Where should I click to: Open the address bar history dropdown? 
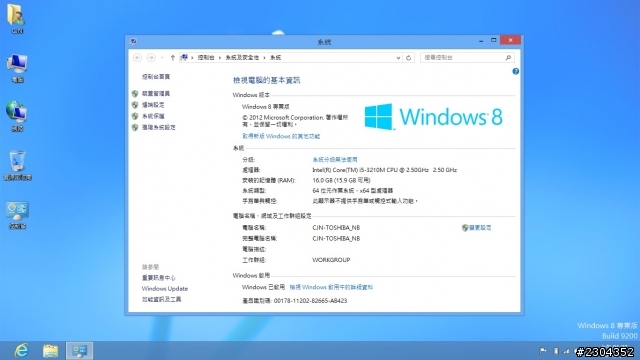pos(398,58)
